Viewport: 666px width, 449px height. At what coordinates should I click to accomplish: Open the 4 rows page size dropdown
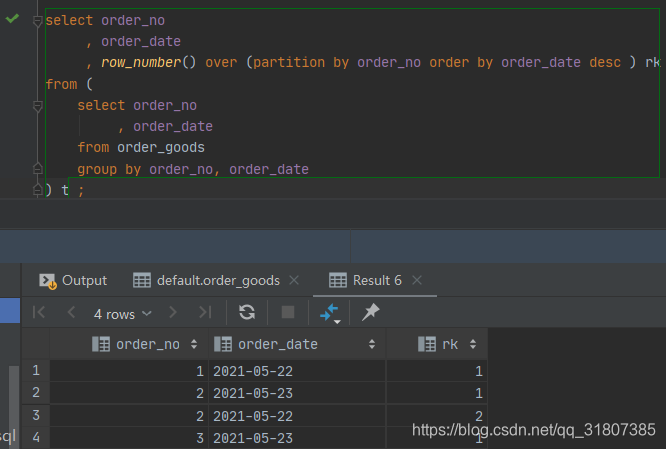pos(122,314)
